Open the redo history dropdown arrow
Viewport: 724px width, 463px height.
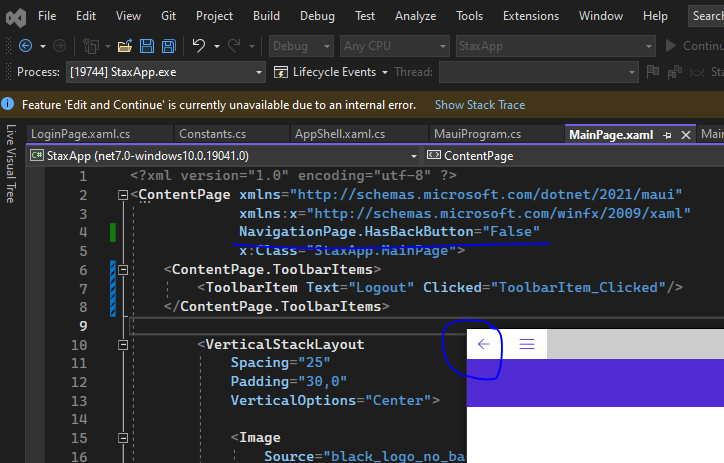point(252,46)
